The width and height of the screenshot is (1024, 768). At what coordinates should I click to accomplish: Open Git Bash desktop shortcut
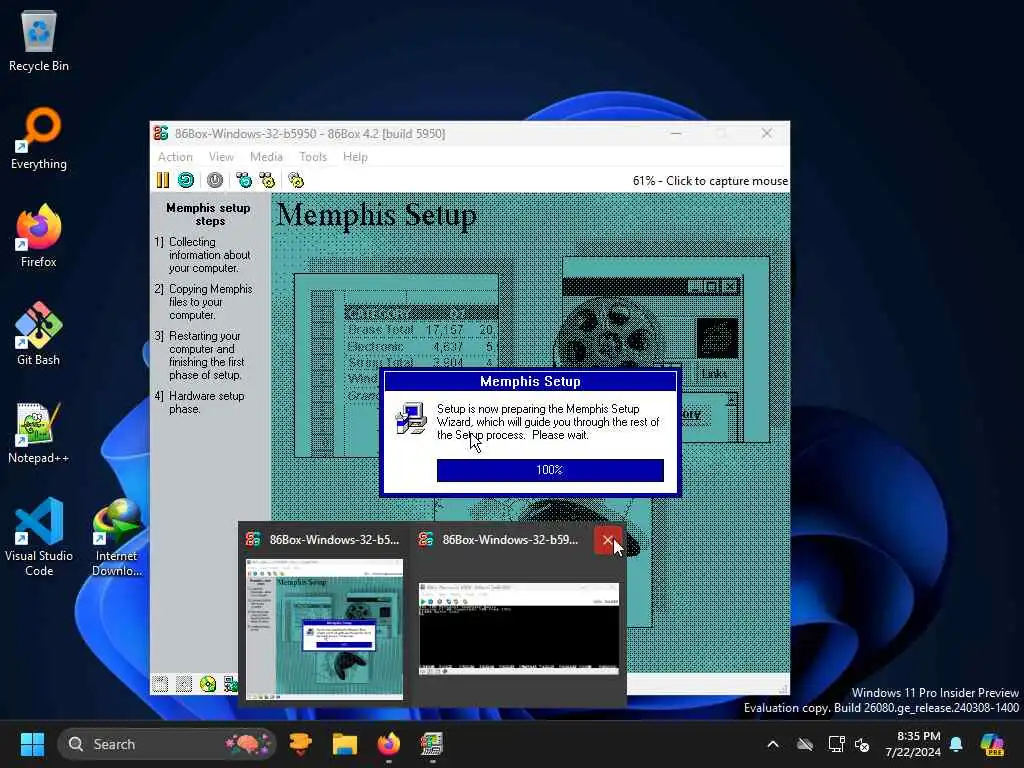coord(39,334)
